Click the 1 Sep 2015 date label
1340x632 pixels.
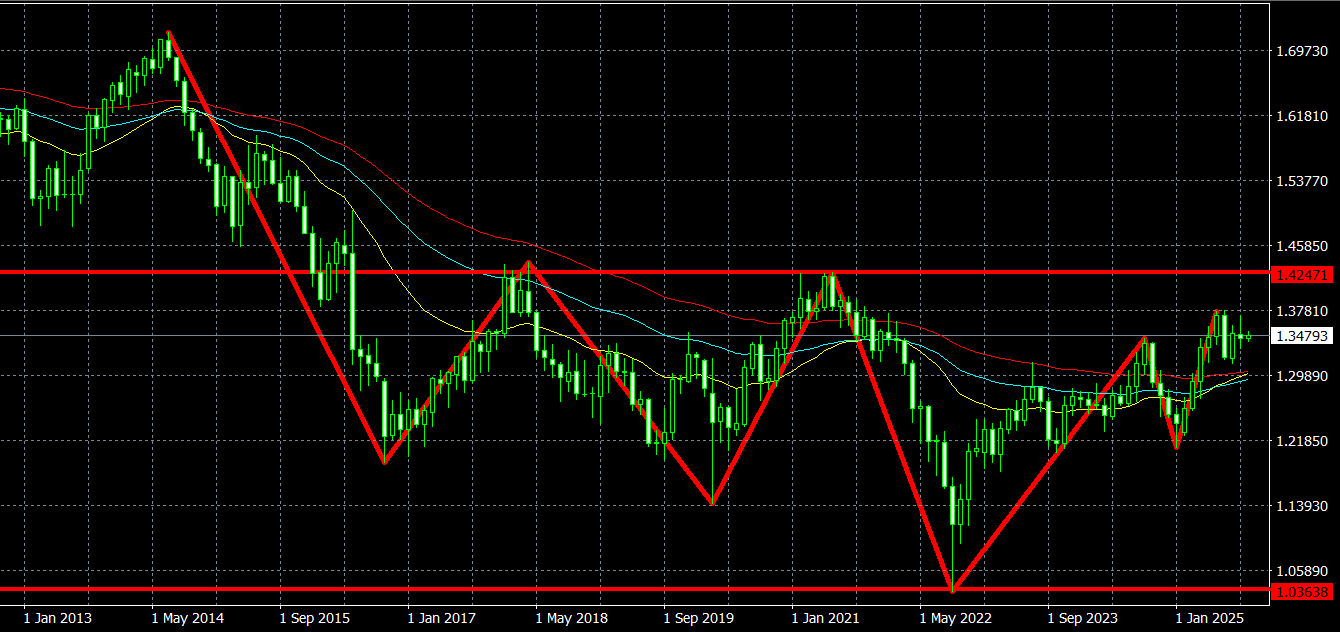pyautogui.click(x=314, y=619)
